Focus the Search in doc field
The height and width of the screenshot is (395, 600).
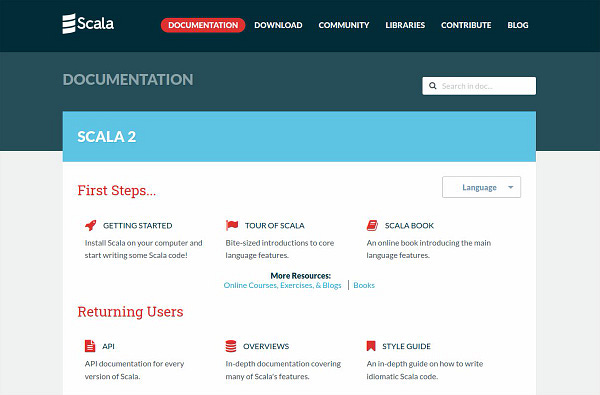click(x=479, y=86)
